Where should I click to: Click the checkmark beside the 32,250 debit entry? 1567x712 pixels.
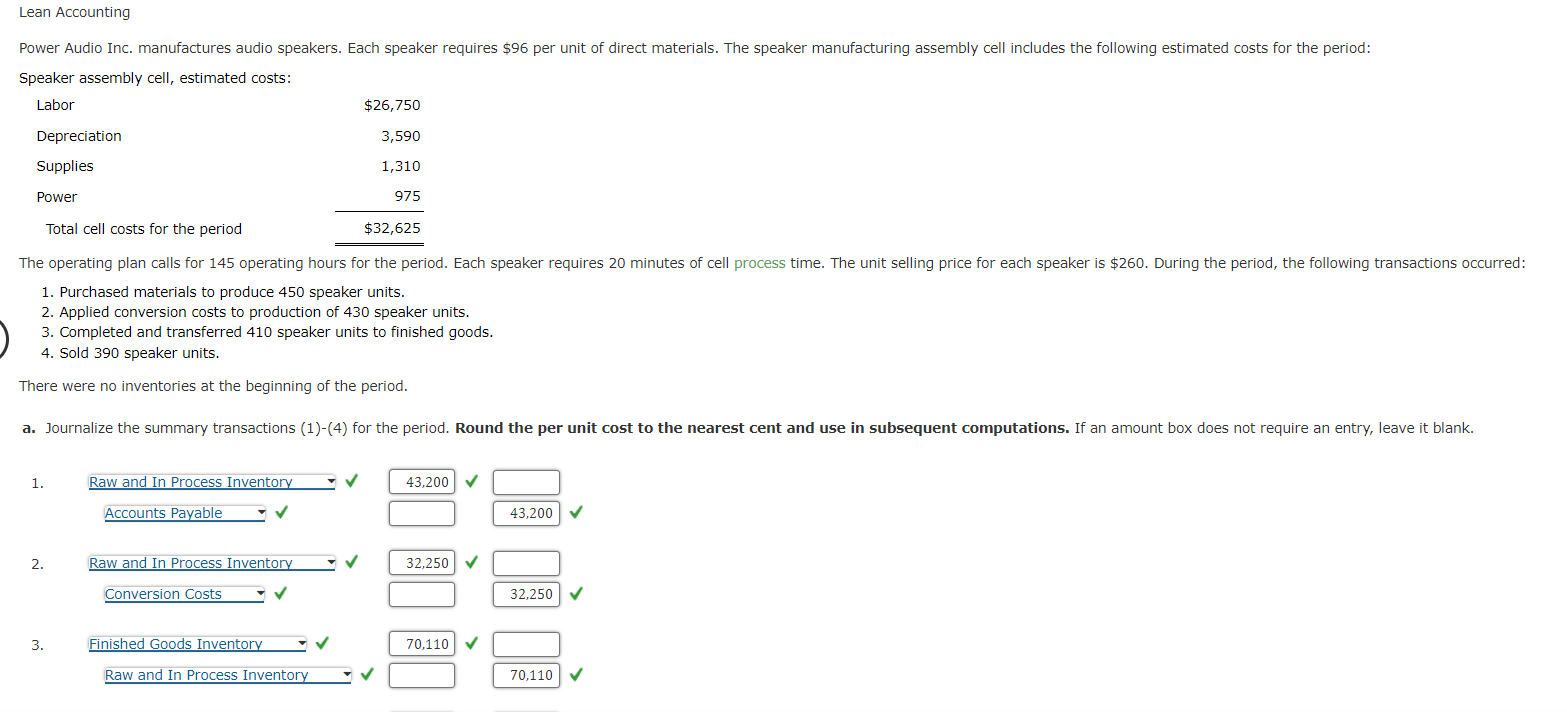(x=470, y=562)
